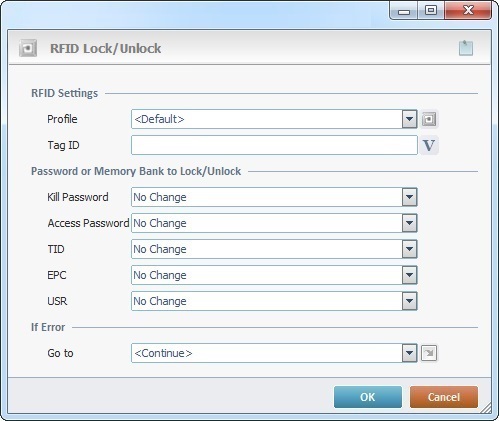Close the window with the red X
Image resolution: width=499 pixels, height=421 pixels.
pyautogui.click(x=468, y=11)
